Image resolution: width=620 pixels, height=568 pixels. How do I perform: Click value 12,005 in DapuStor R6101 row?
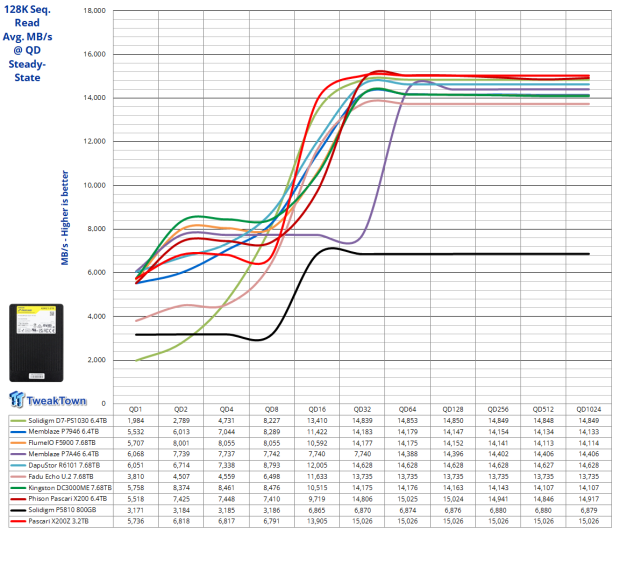pyautogui.click(x=317, y=466)
